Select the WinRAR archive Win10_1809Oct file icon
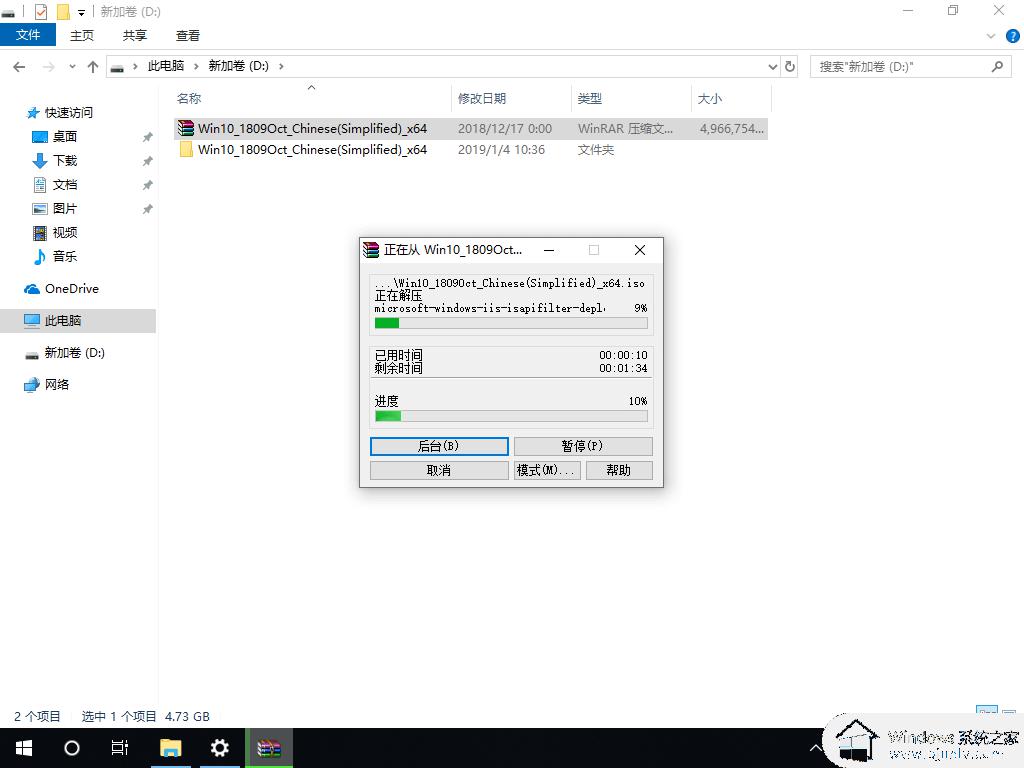 tap(186, 128)
